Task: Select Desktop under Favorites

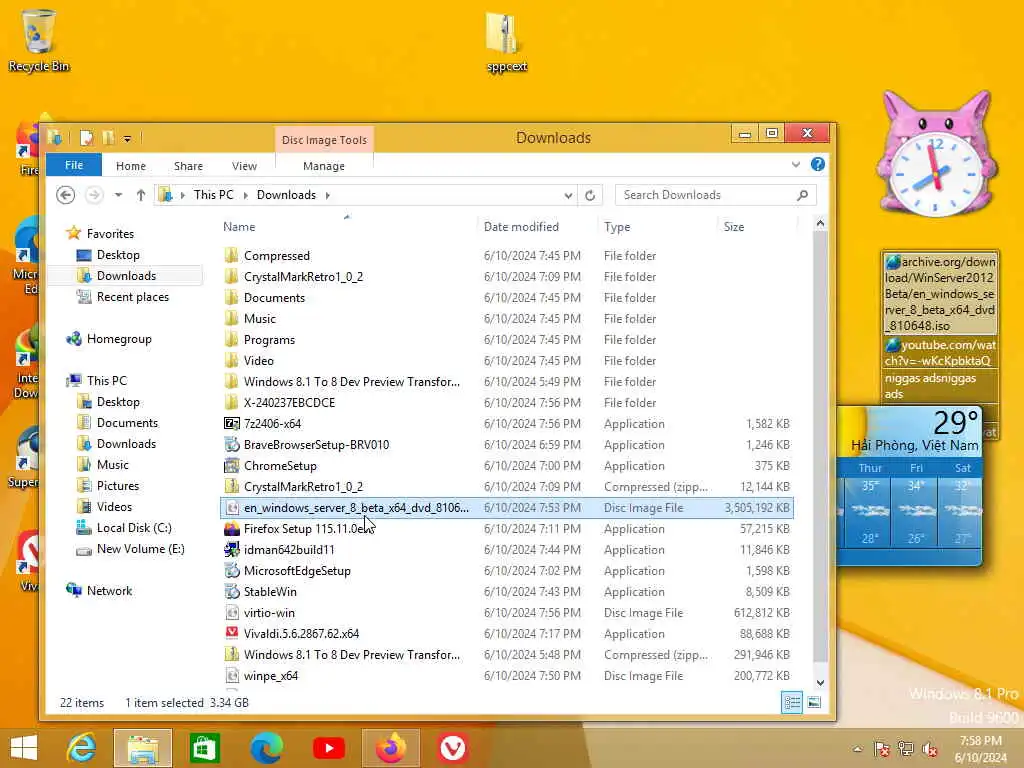Action: pyautogui.click(x=118, y=255)
